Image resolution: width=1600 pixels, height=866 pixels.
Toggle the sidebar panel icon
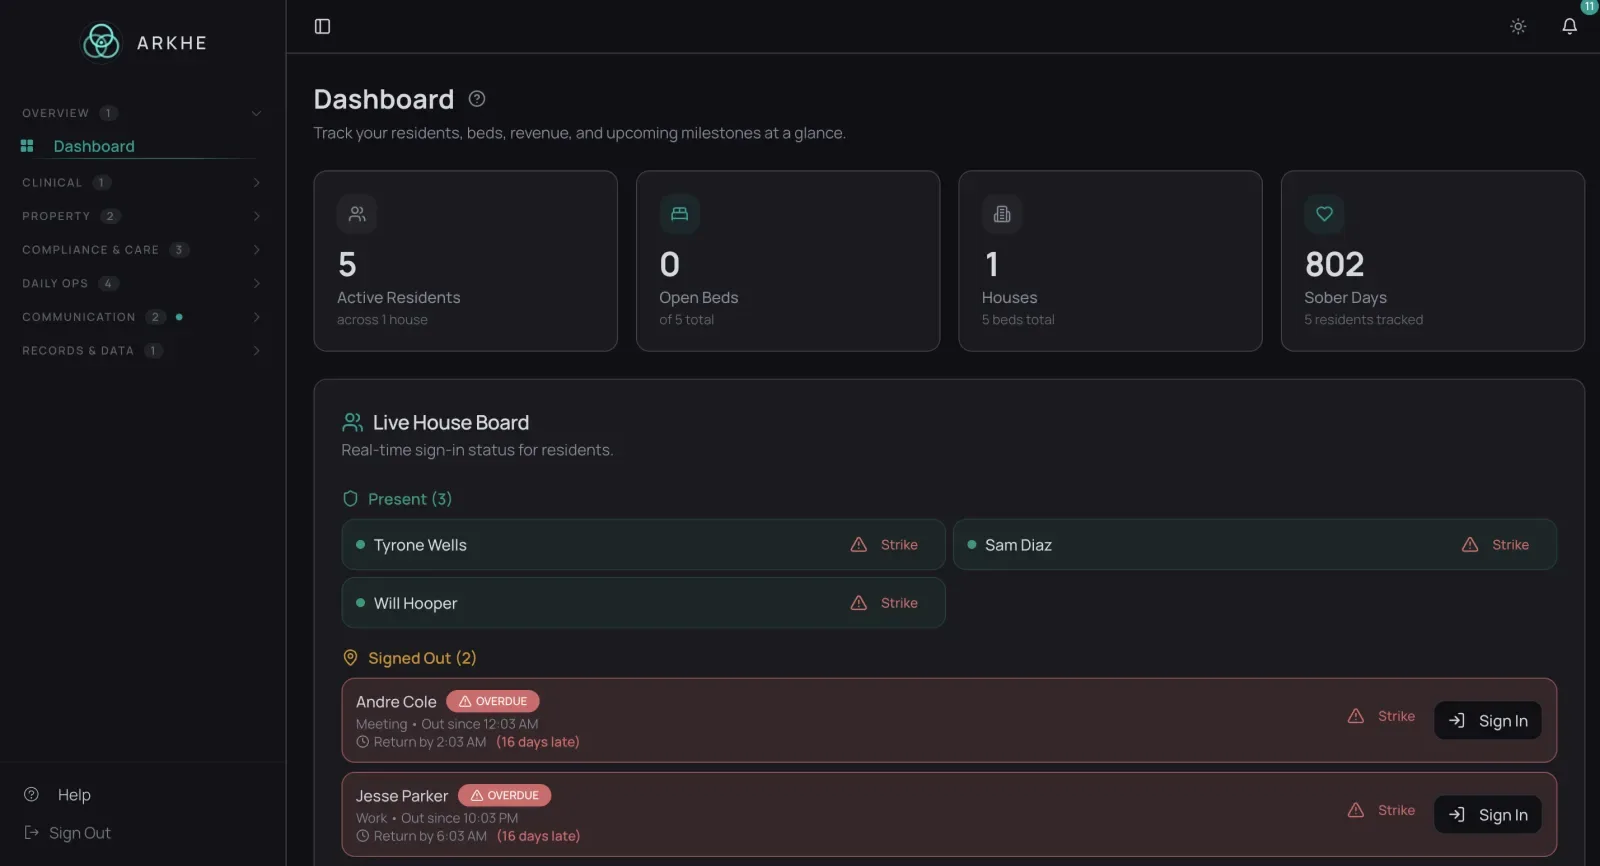[322, 26]
